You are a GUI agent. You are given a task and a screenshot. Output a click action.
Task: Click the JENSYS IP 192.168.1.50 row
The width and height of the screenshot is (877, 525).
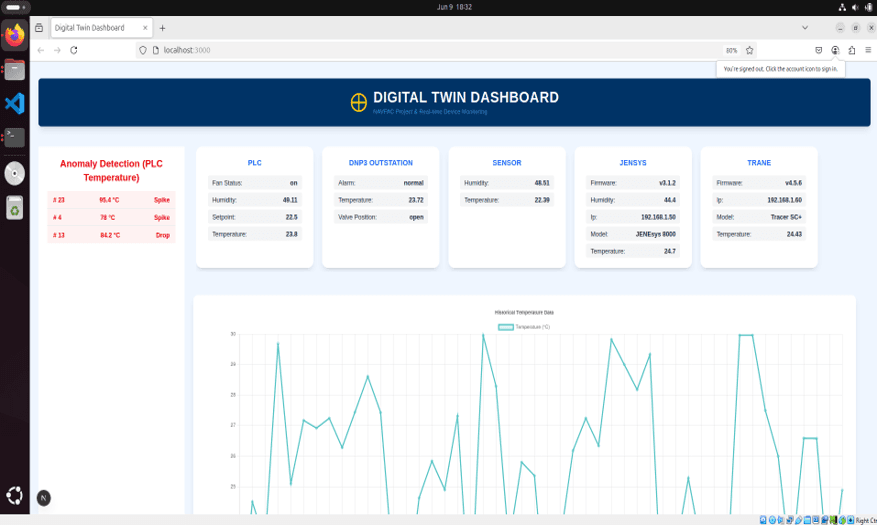tap(633, 217)
